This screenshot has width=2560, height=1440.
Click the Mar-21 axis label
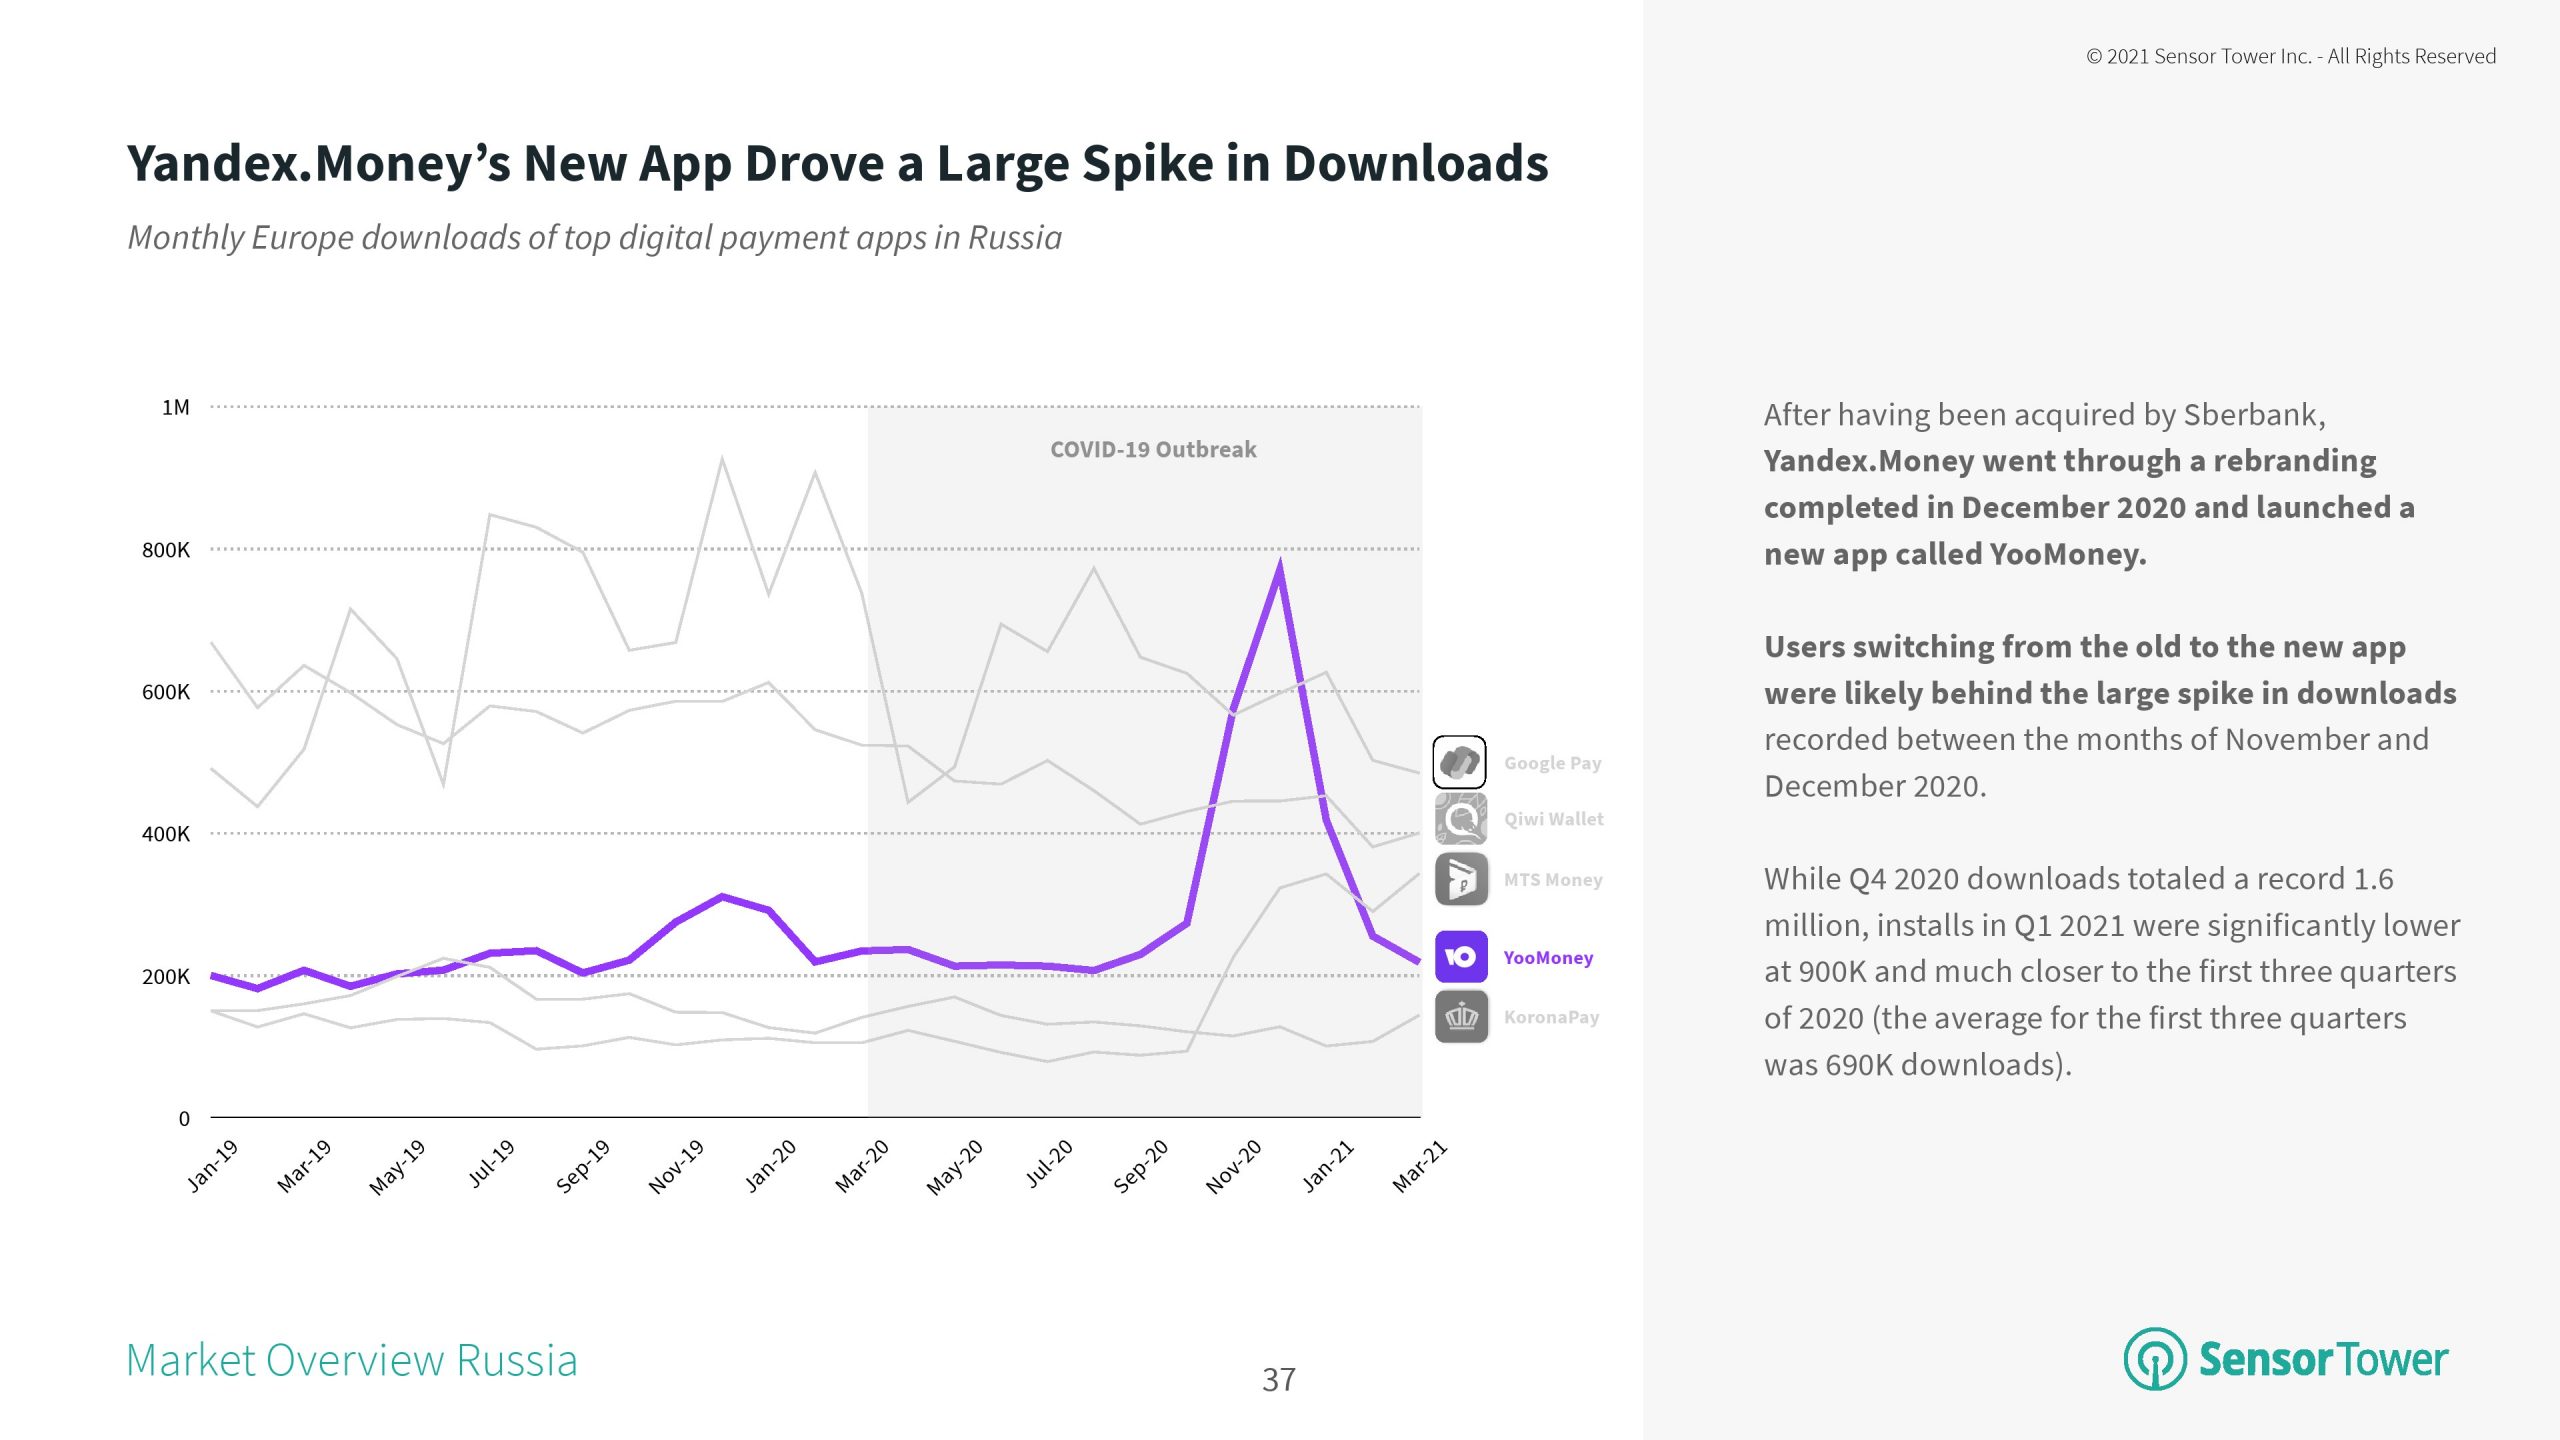point(1419,1166)
